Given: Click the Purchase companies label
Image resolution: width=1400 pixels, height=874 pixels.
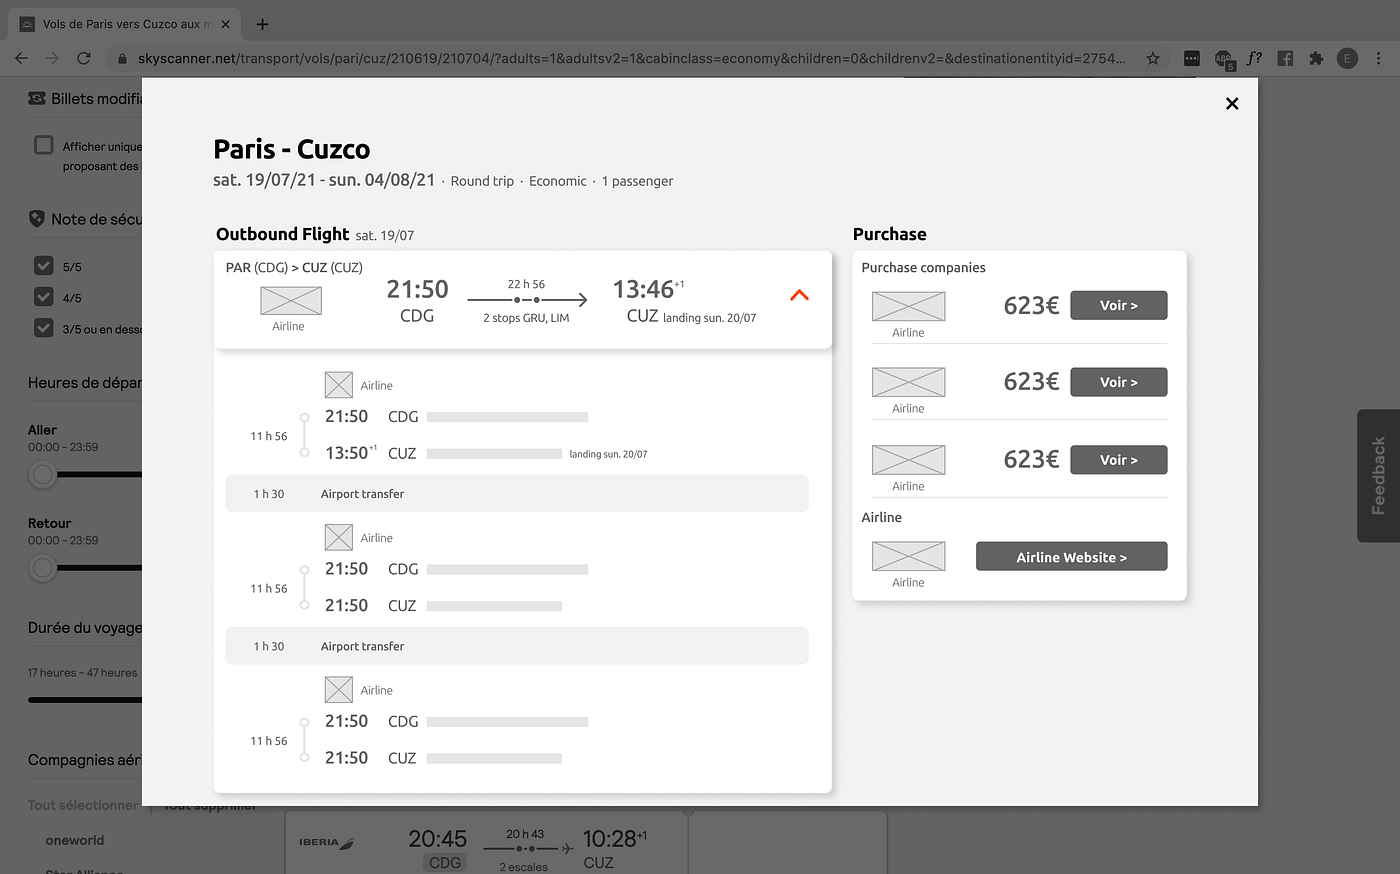Looking at the screenshot, I should coord(923,267).
